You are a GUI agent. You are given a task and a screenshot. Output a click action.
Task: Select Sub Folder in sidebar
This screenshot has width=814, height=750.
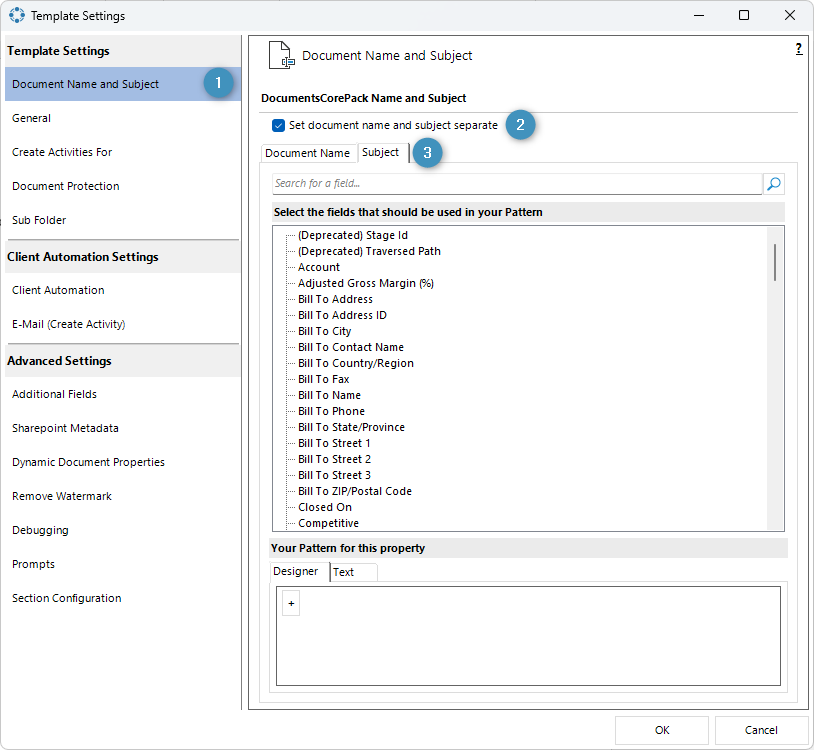[123, 220]
